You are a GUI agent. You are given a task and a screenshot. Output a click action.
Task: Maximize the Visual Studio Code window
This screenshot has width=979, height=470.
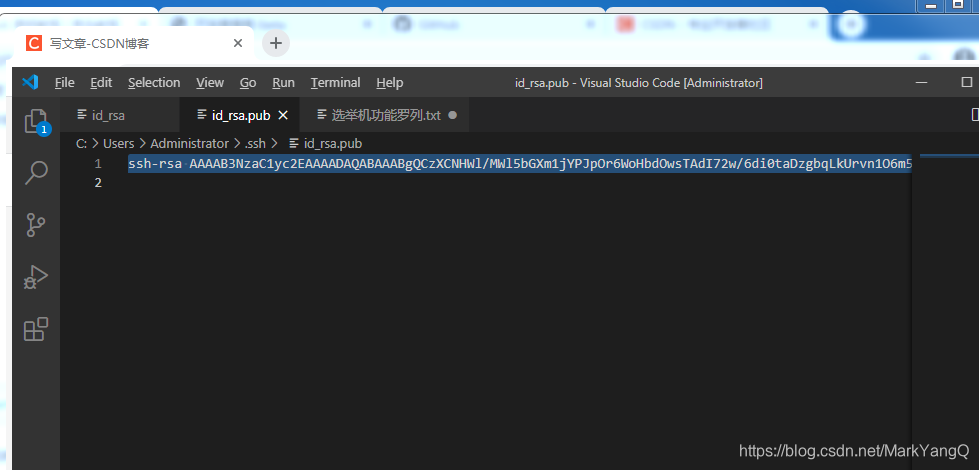(967, 82)
